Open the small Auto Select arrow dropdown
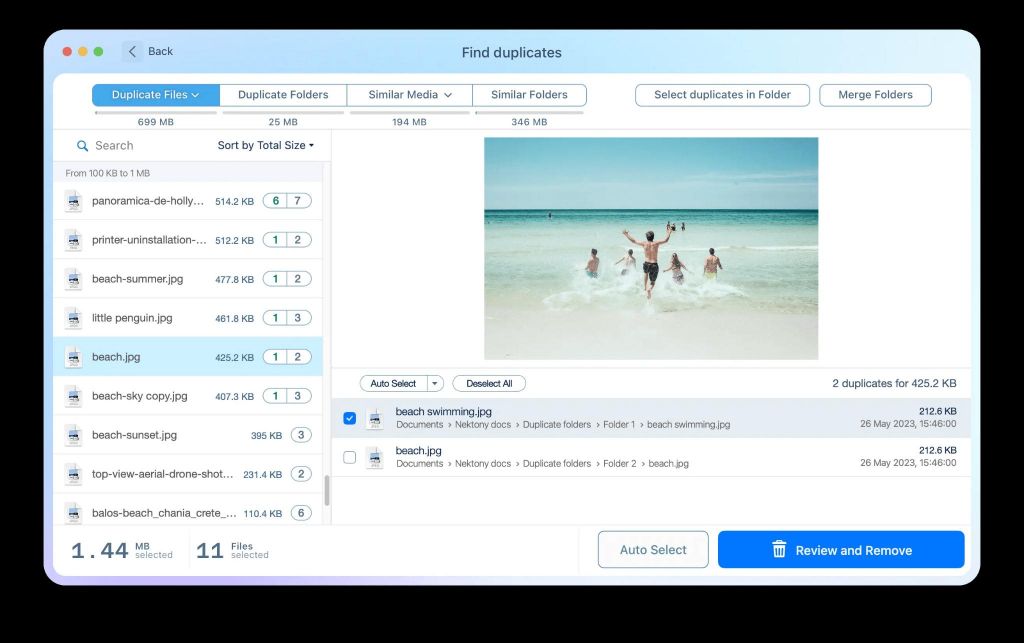 (x=435, y=384)
